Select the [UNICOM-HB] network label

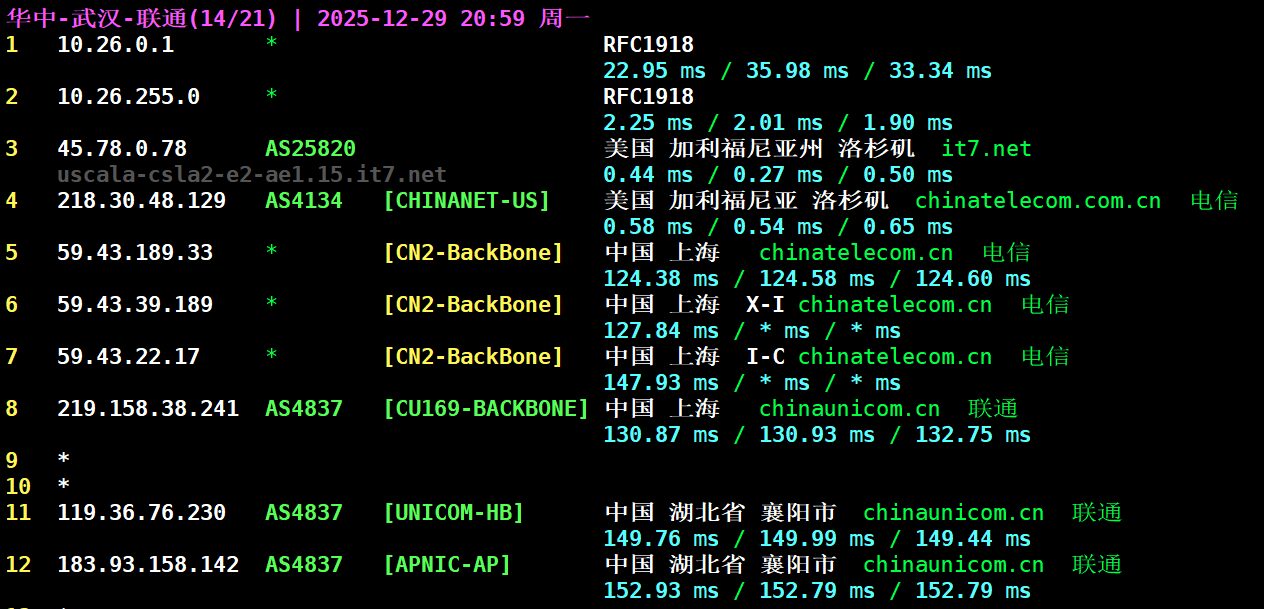click(x=453, y=513)
